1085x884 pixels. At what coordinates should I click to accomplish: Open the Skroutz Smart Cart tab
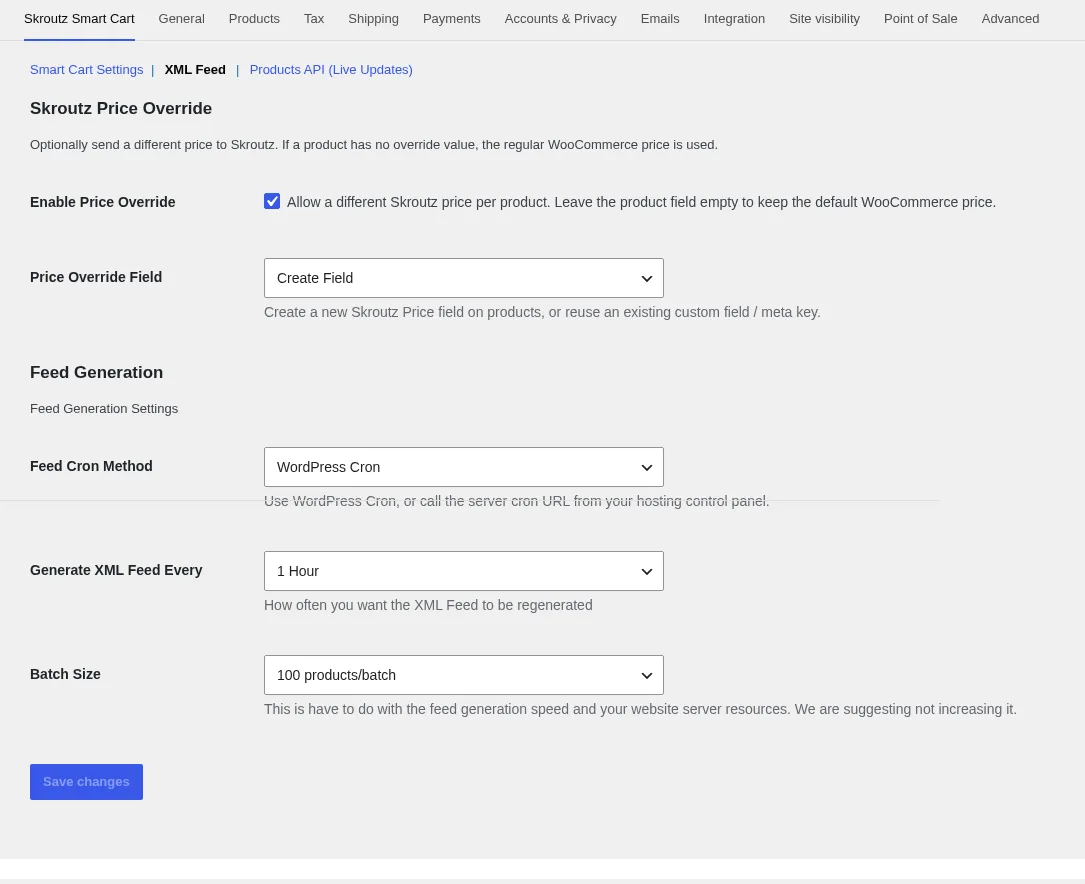click(x=79, y=19)
